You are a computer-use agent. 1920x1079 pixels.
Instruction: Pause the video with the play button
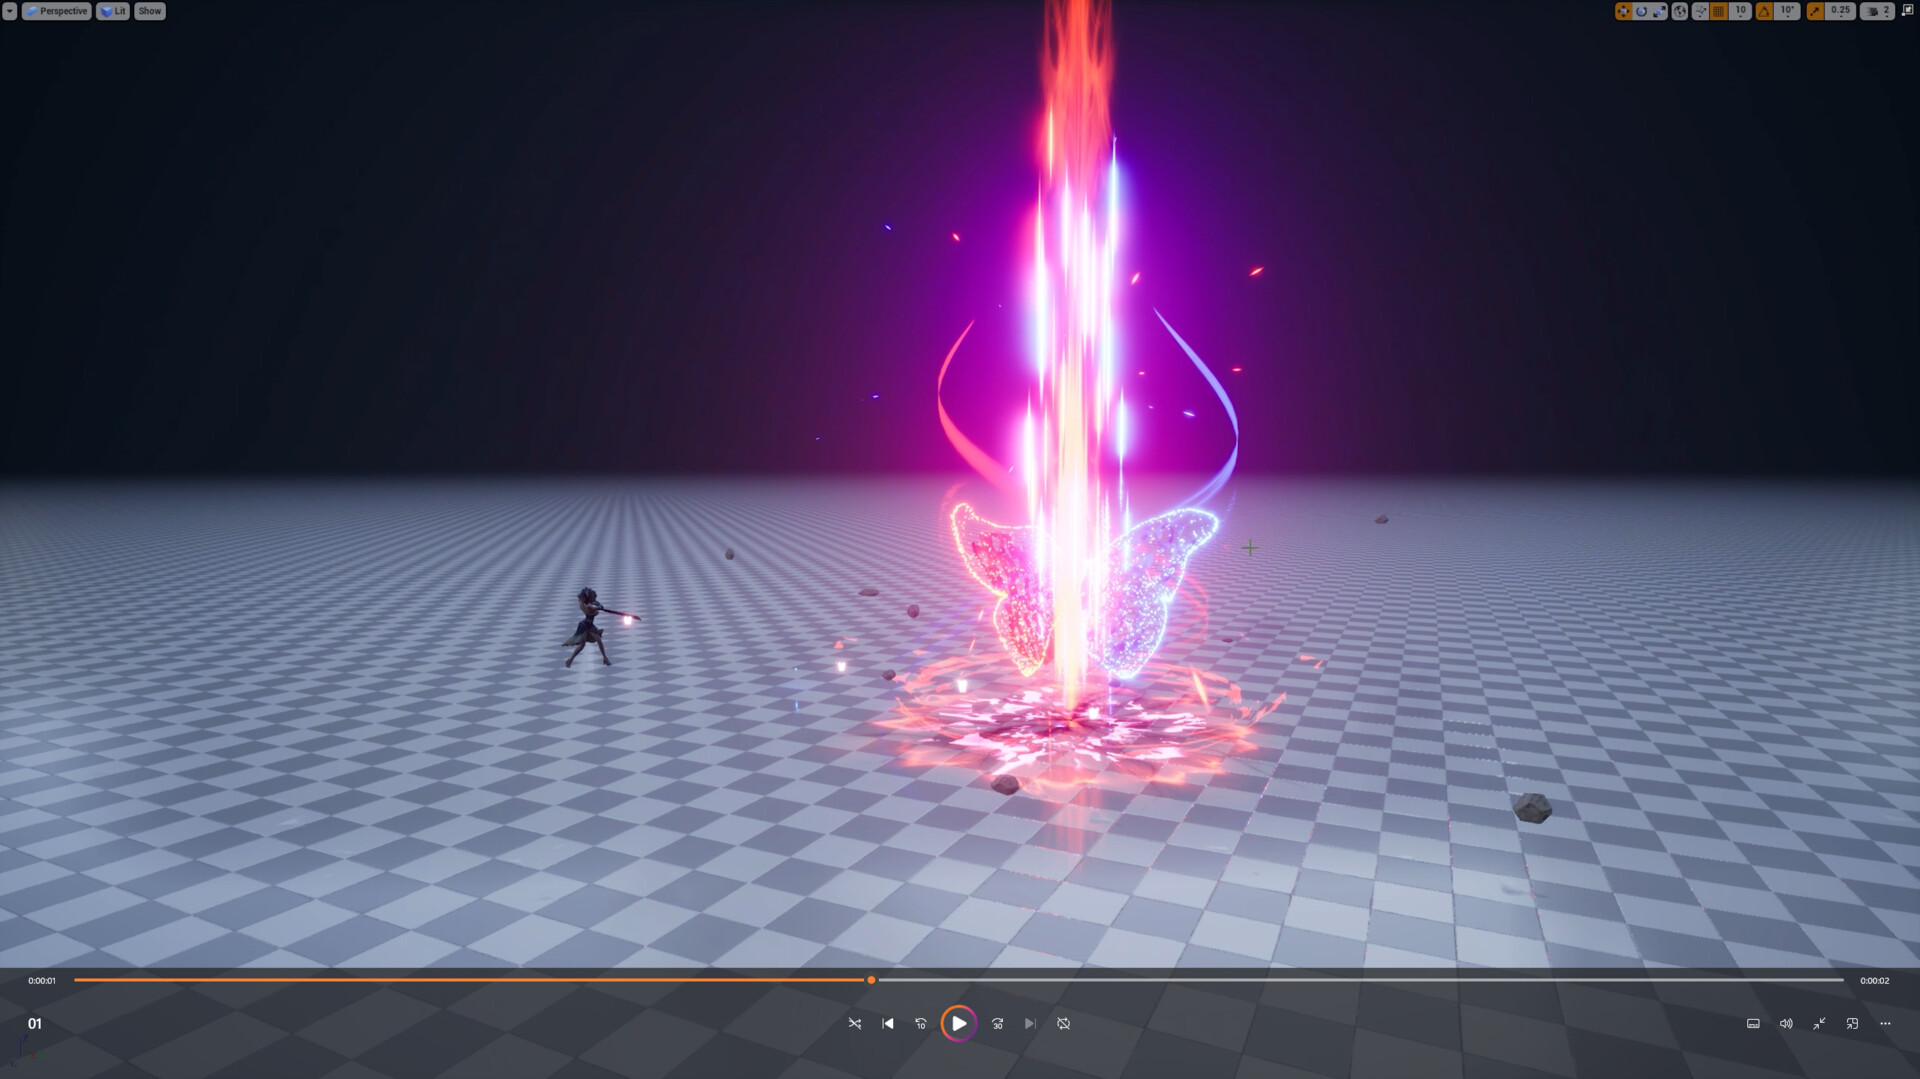959,1023
